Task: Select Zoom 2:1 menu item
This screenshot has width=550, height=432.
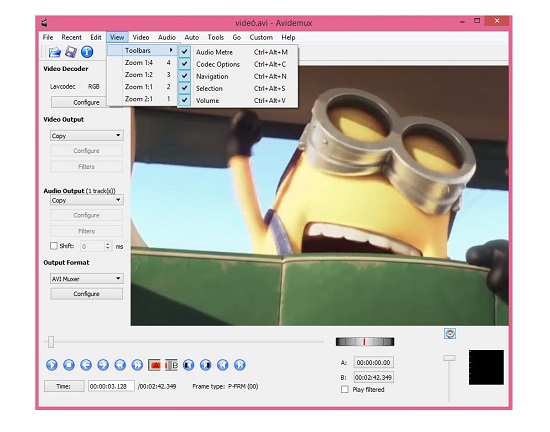Action: (143, 99)
